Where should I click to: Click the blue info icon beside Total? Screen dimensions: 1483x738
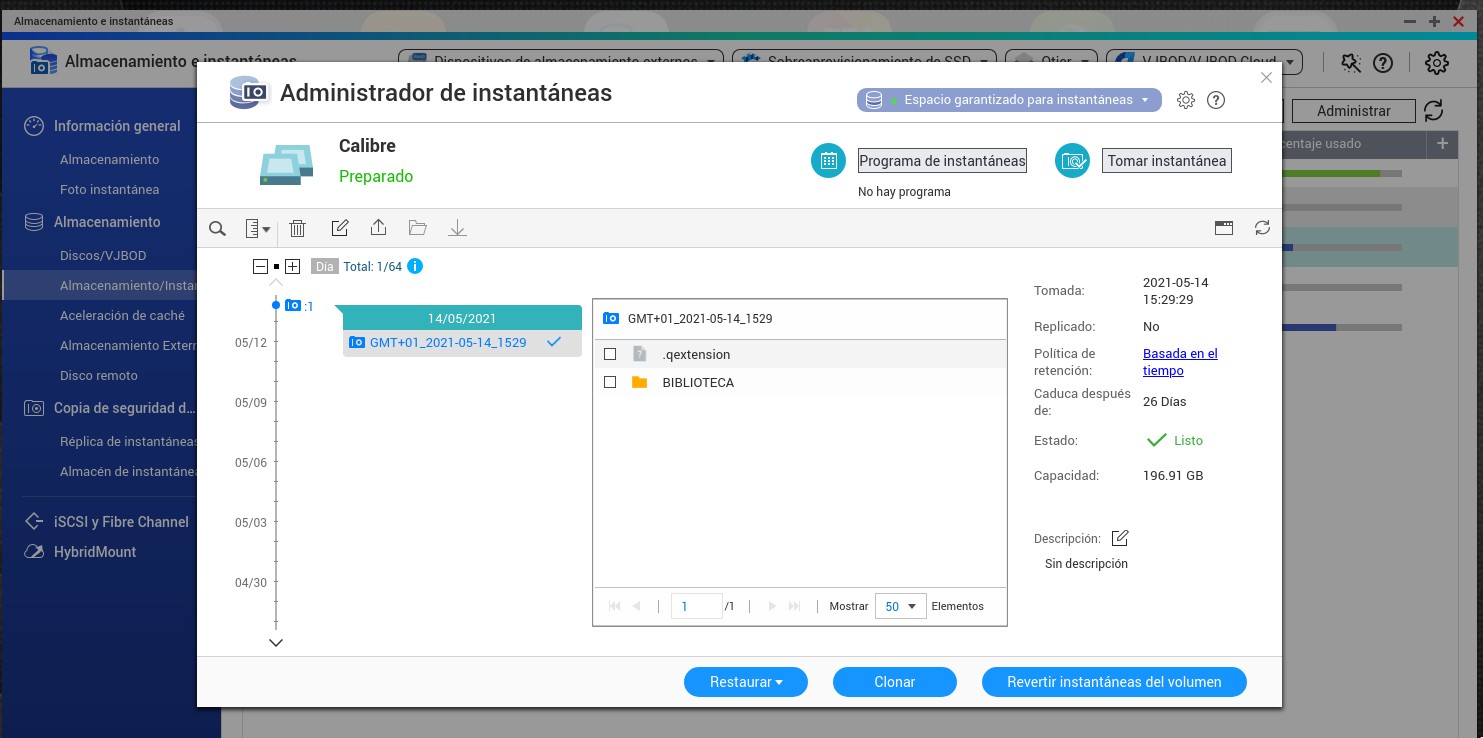(x=415, y=266)
